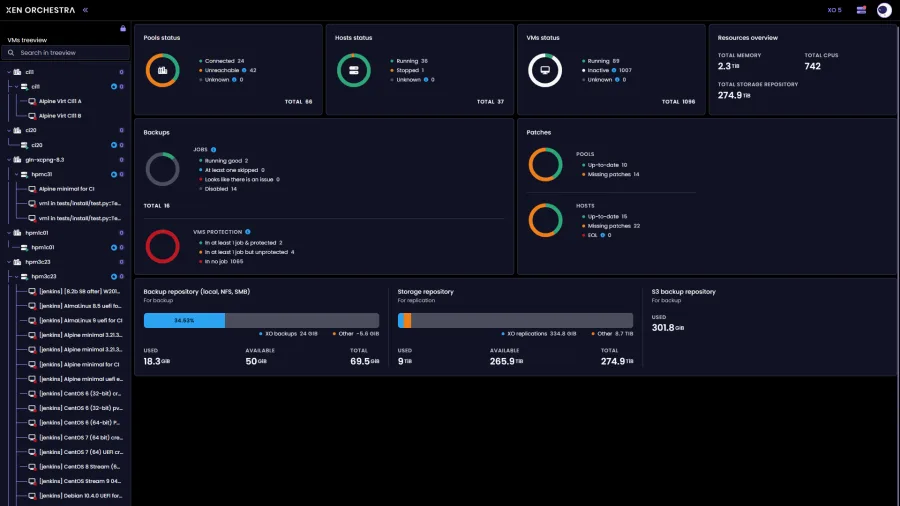Collapse the hpmc31 host node

point(16,174)
